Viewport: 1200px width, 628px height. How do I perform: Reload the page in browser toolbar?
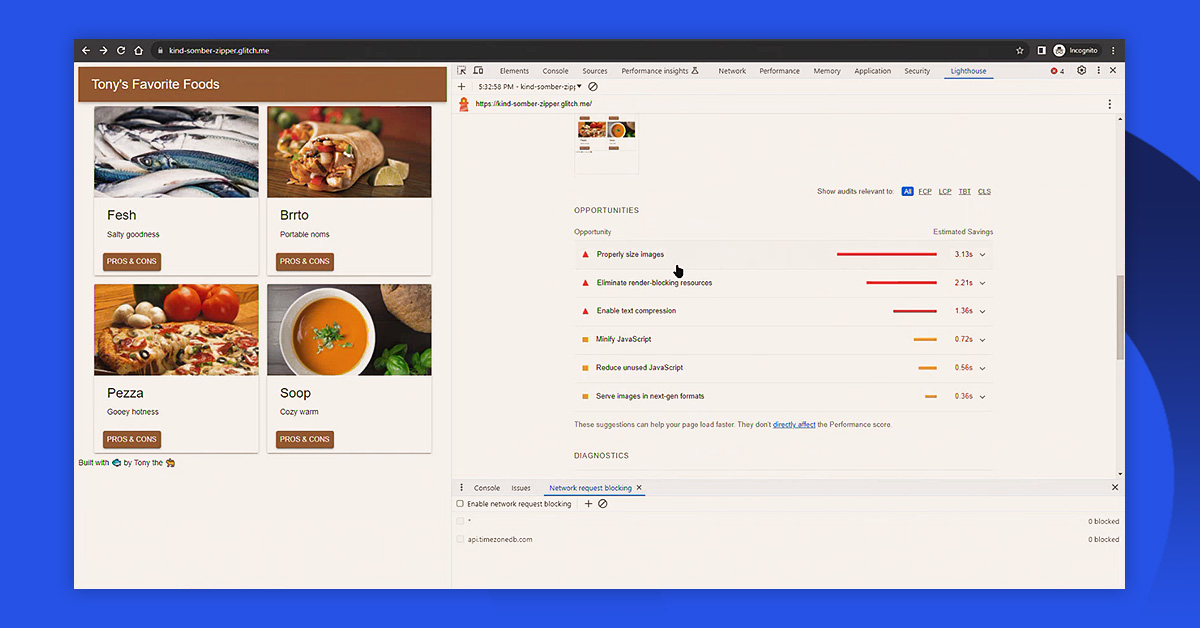(121, 50)
